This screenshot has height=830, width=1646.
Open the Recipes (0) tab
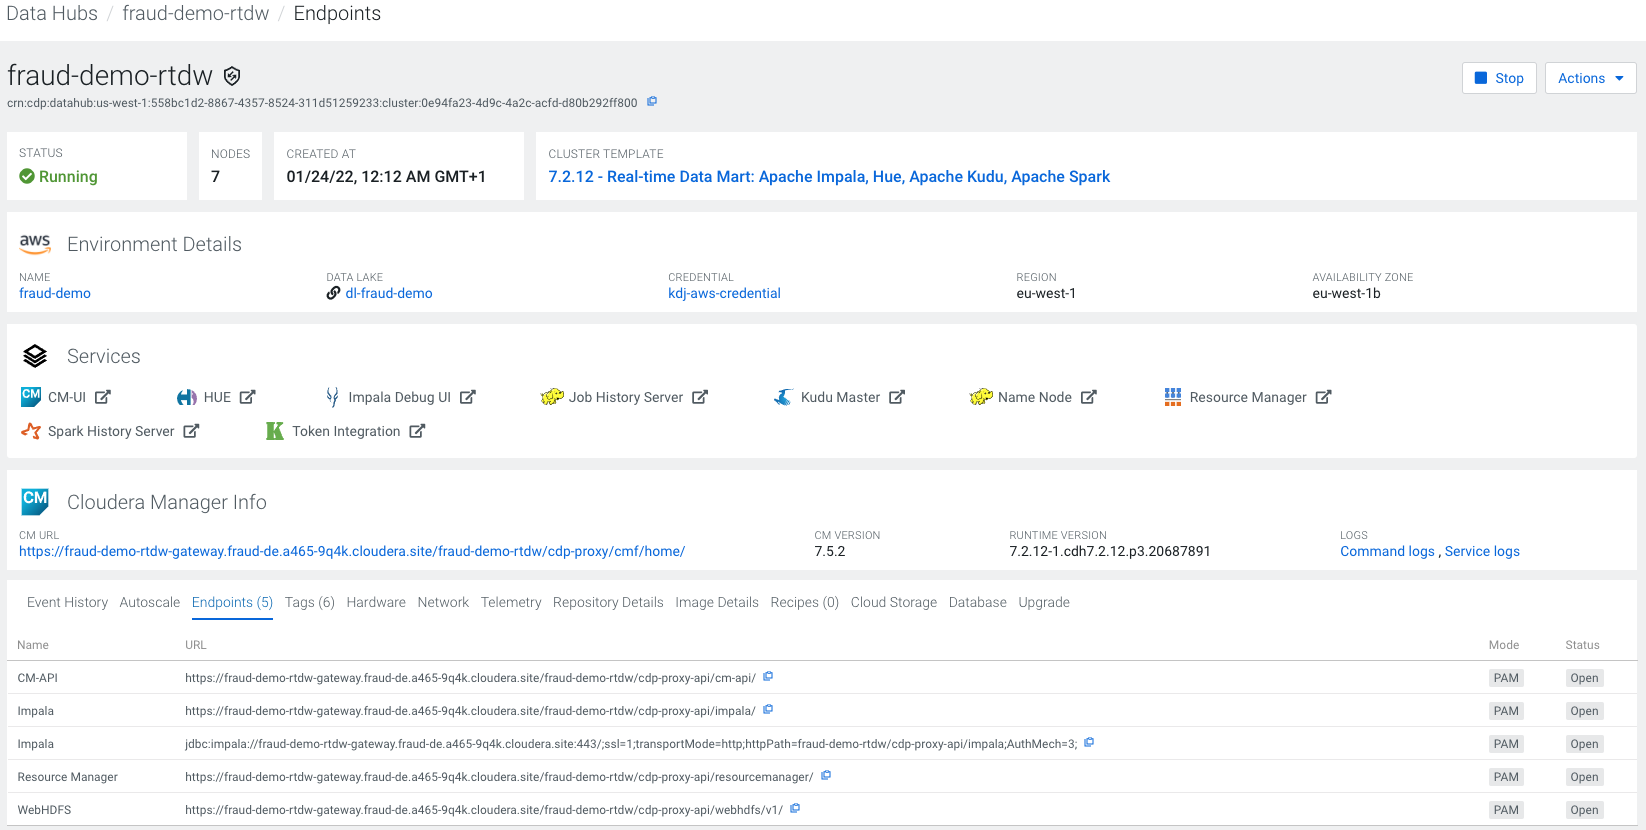[x=805, y=602]
